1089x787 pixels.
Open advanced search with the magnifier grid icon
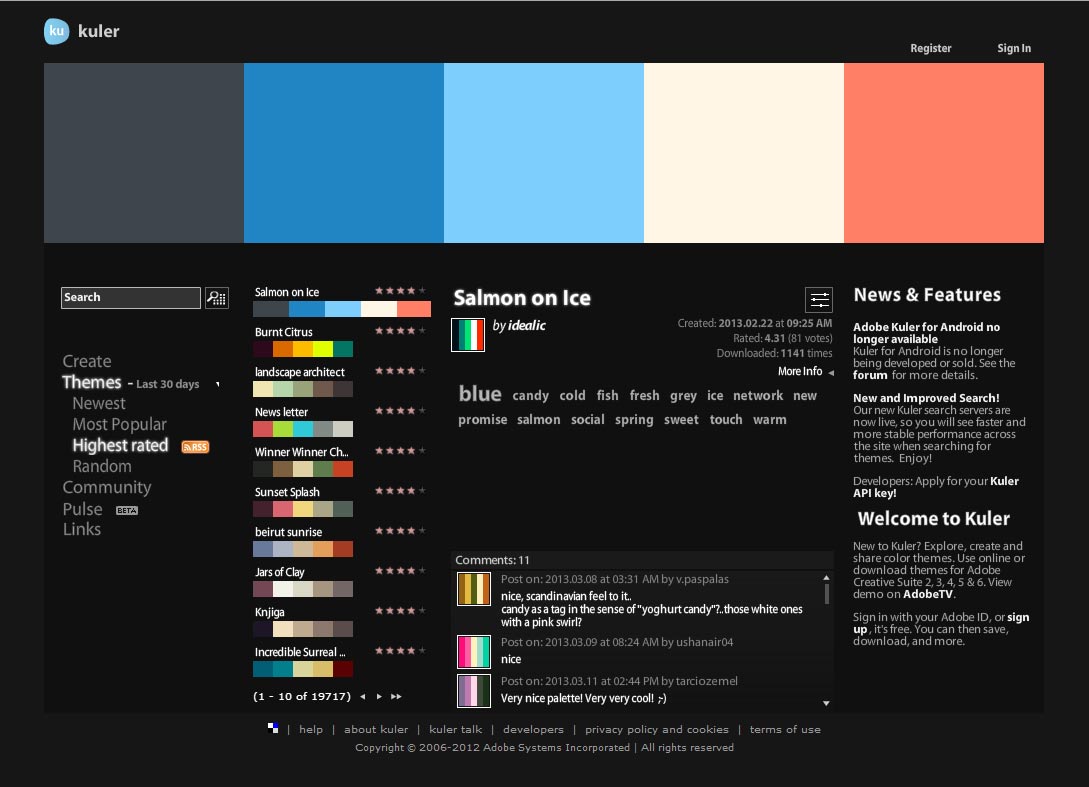(x=216, y=298)
